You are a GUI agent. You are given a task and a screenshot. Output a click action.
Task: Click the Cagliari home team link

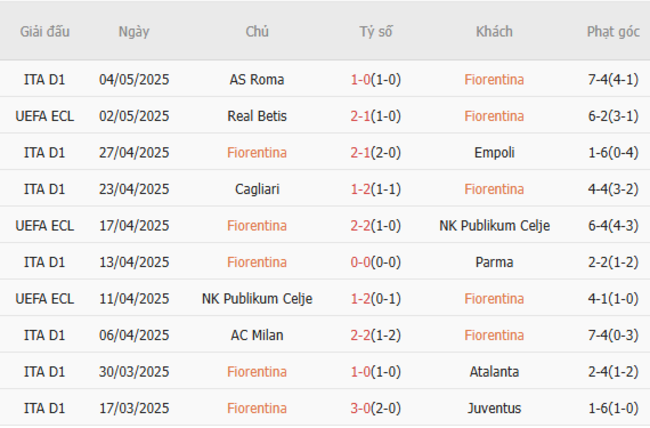[257, 189]
